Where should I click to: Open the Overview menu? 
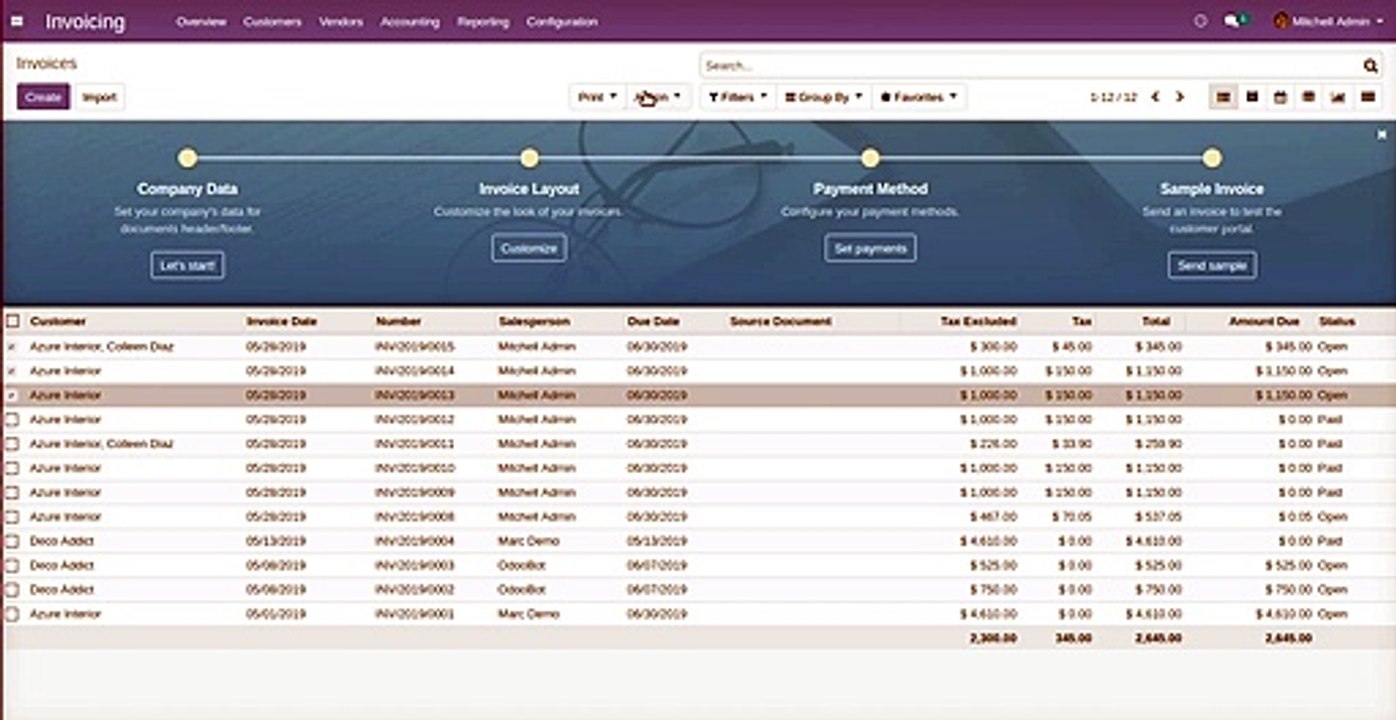point(201,21)
